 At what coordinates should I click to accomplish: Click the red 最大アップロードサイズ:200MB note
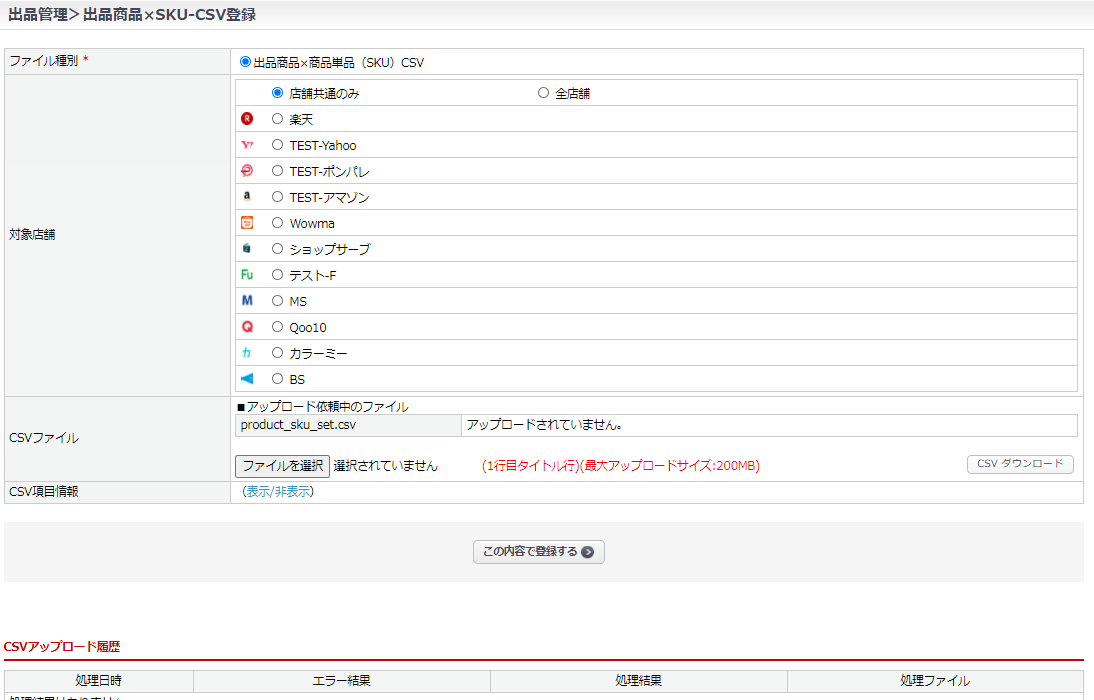click(x=672, y=466)
